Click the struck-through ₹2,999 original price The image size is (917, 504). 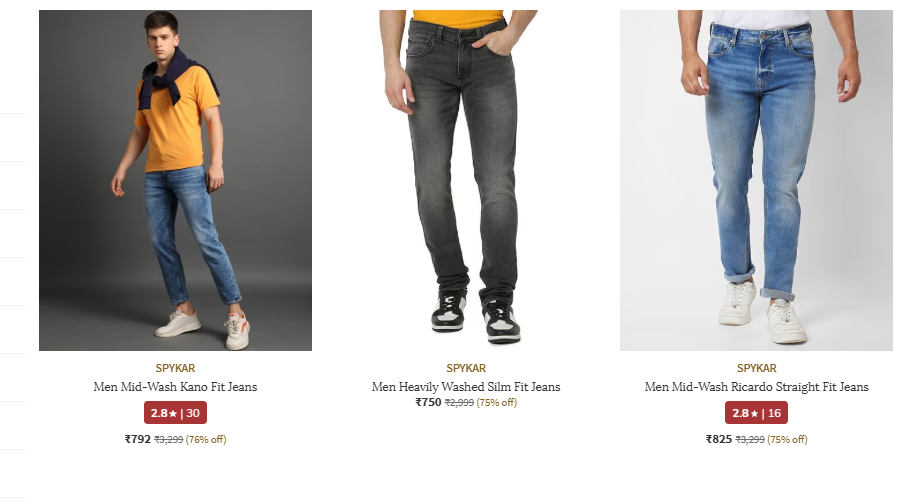[x=459, y=403]
